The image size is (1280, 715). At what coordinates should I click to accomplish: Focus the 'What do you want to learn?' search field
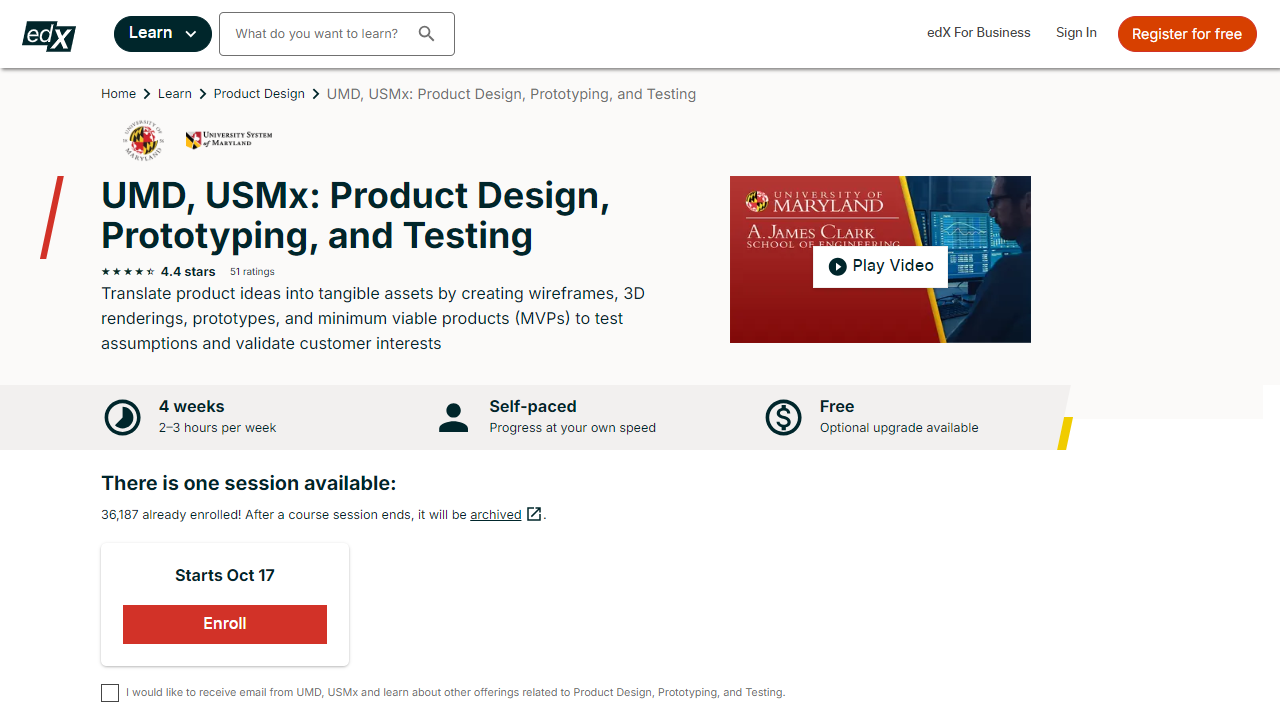337,34
